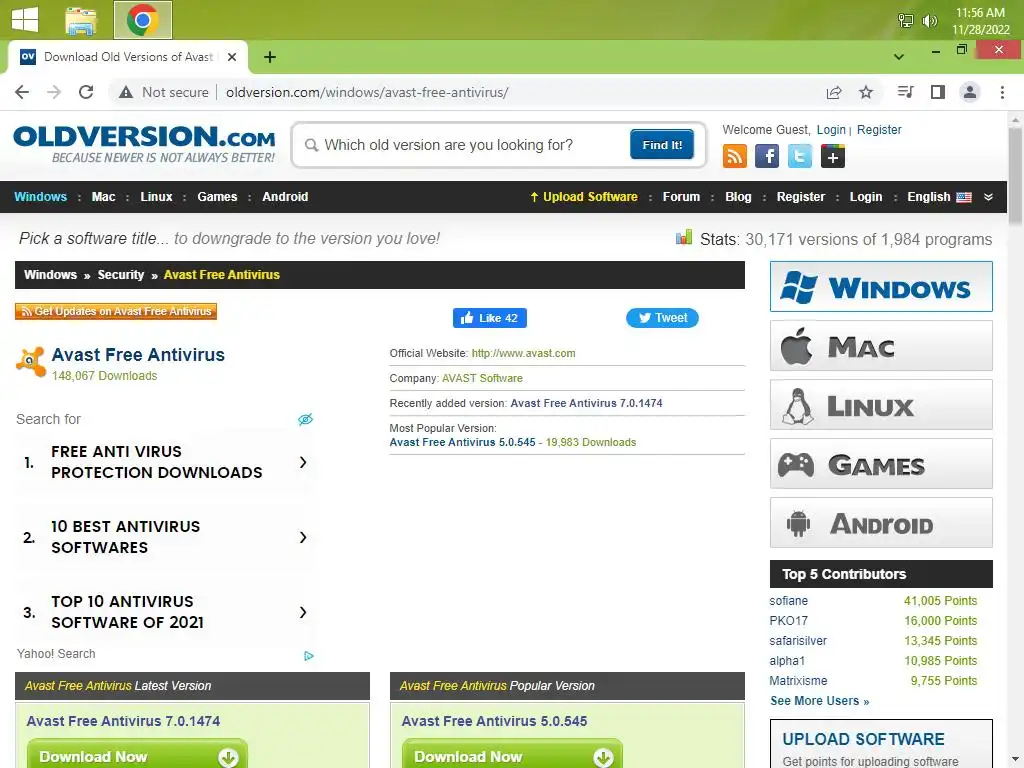Open the media control icon in toolbar

[x=905, y=92]
